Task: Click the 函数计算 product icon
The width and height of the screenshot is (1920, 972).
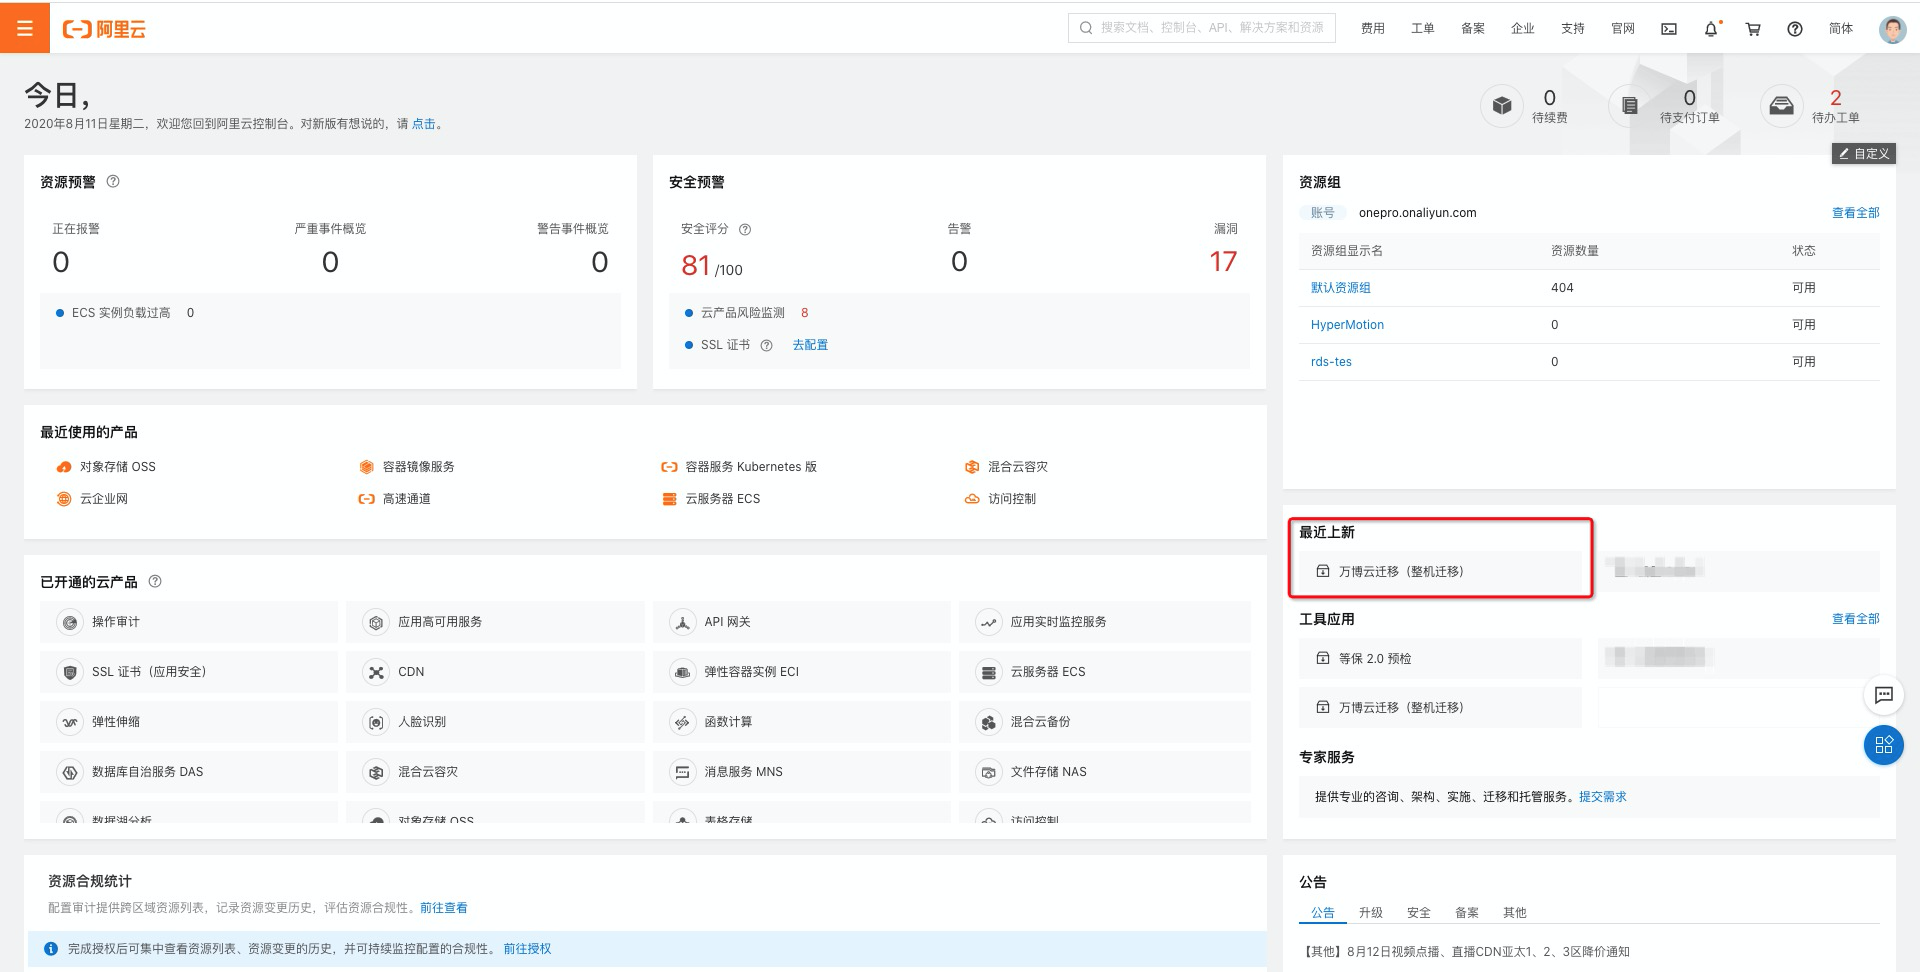Action: [682, 723]
